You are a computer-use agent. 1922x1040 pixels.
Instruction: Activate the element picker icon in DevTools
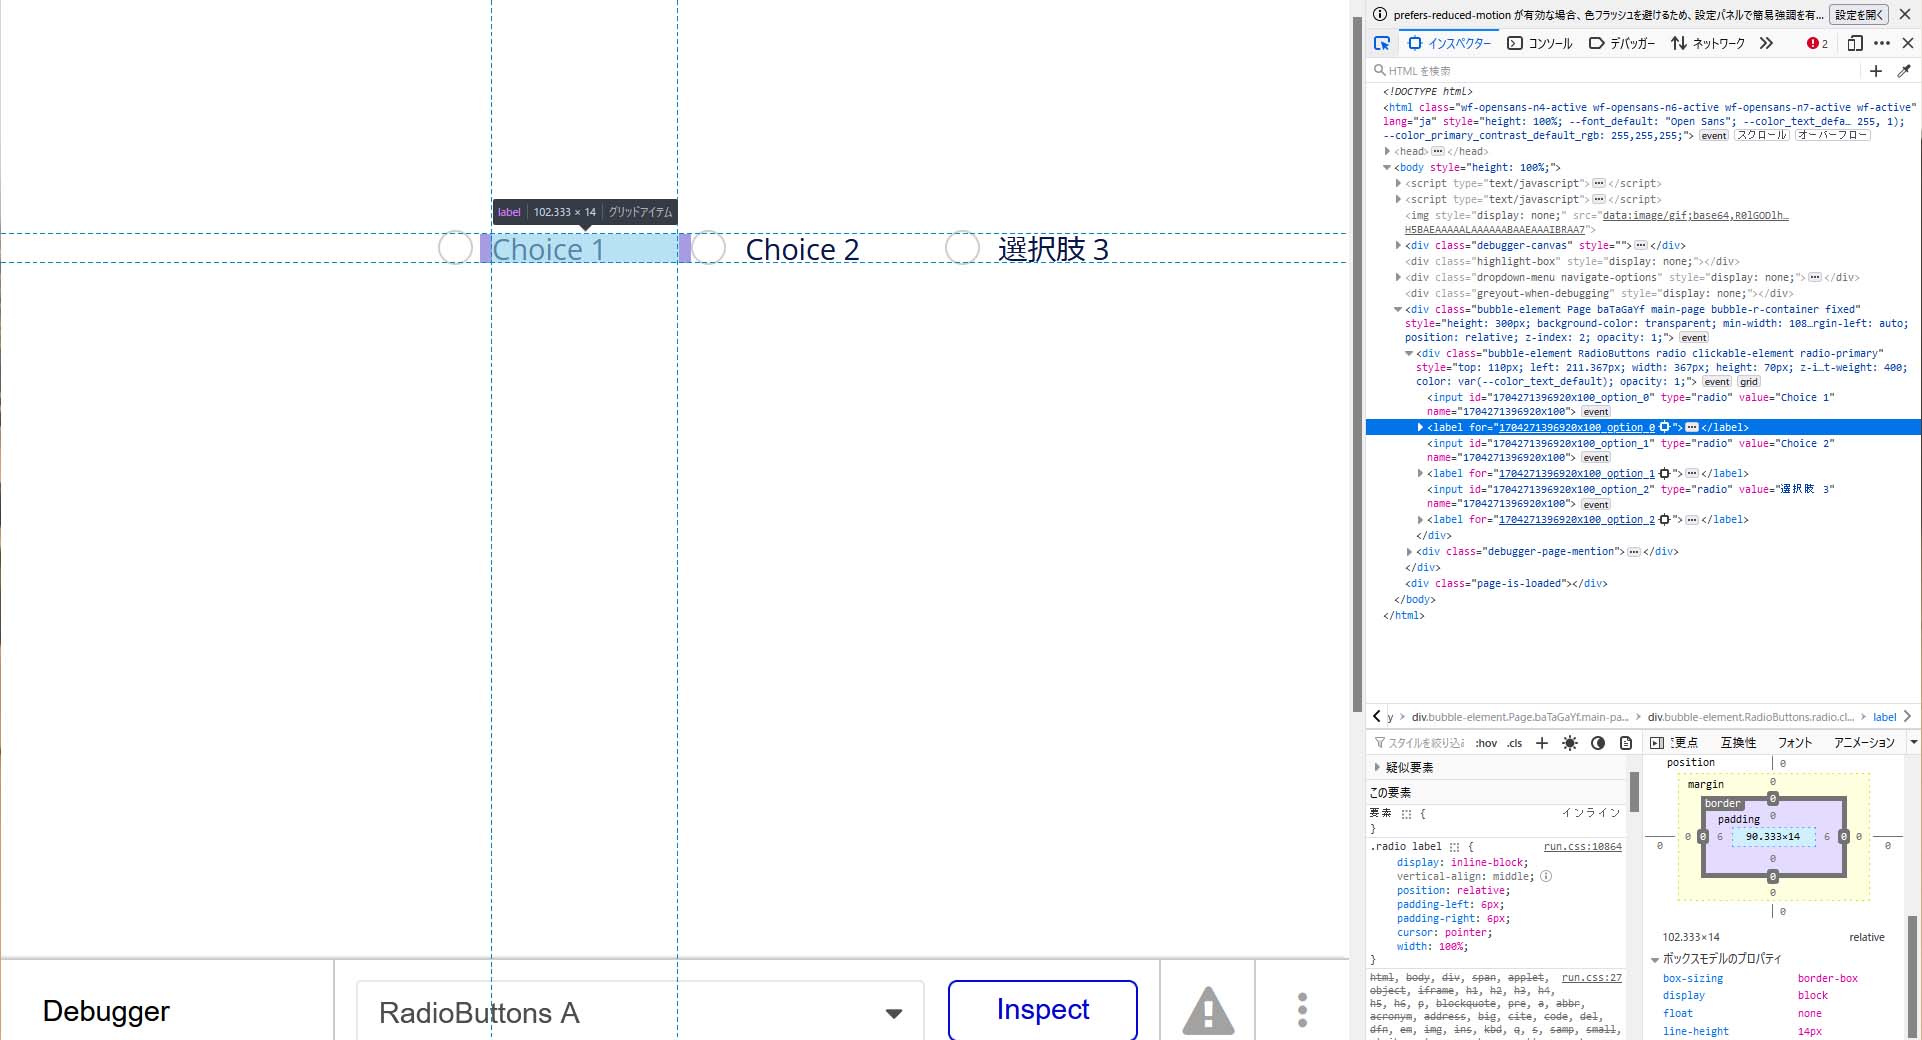[x=1382, y=43]
